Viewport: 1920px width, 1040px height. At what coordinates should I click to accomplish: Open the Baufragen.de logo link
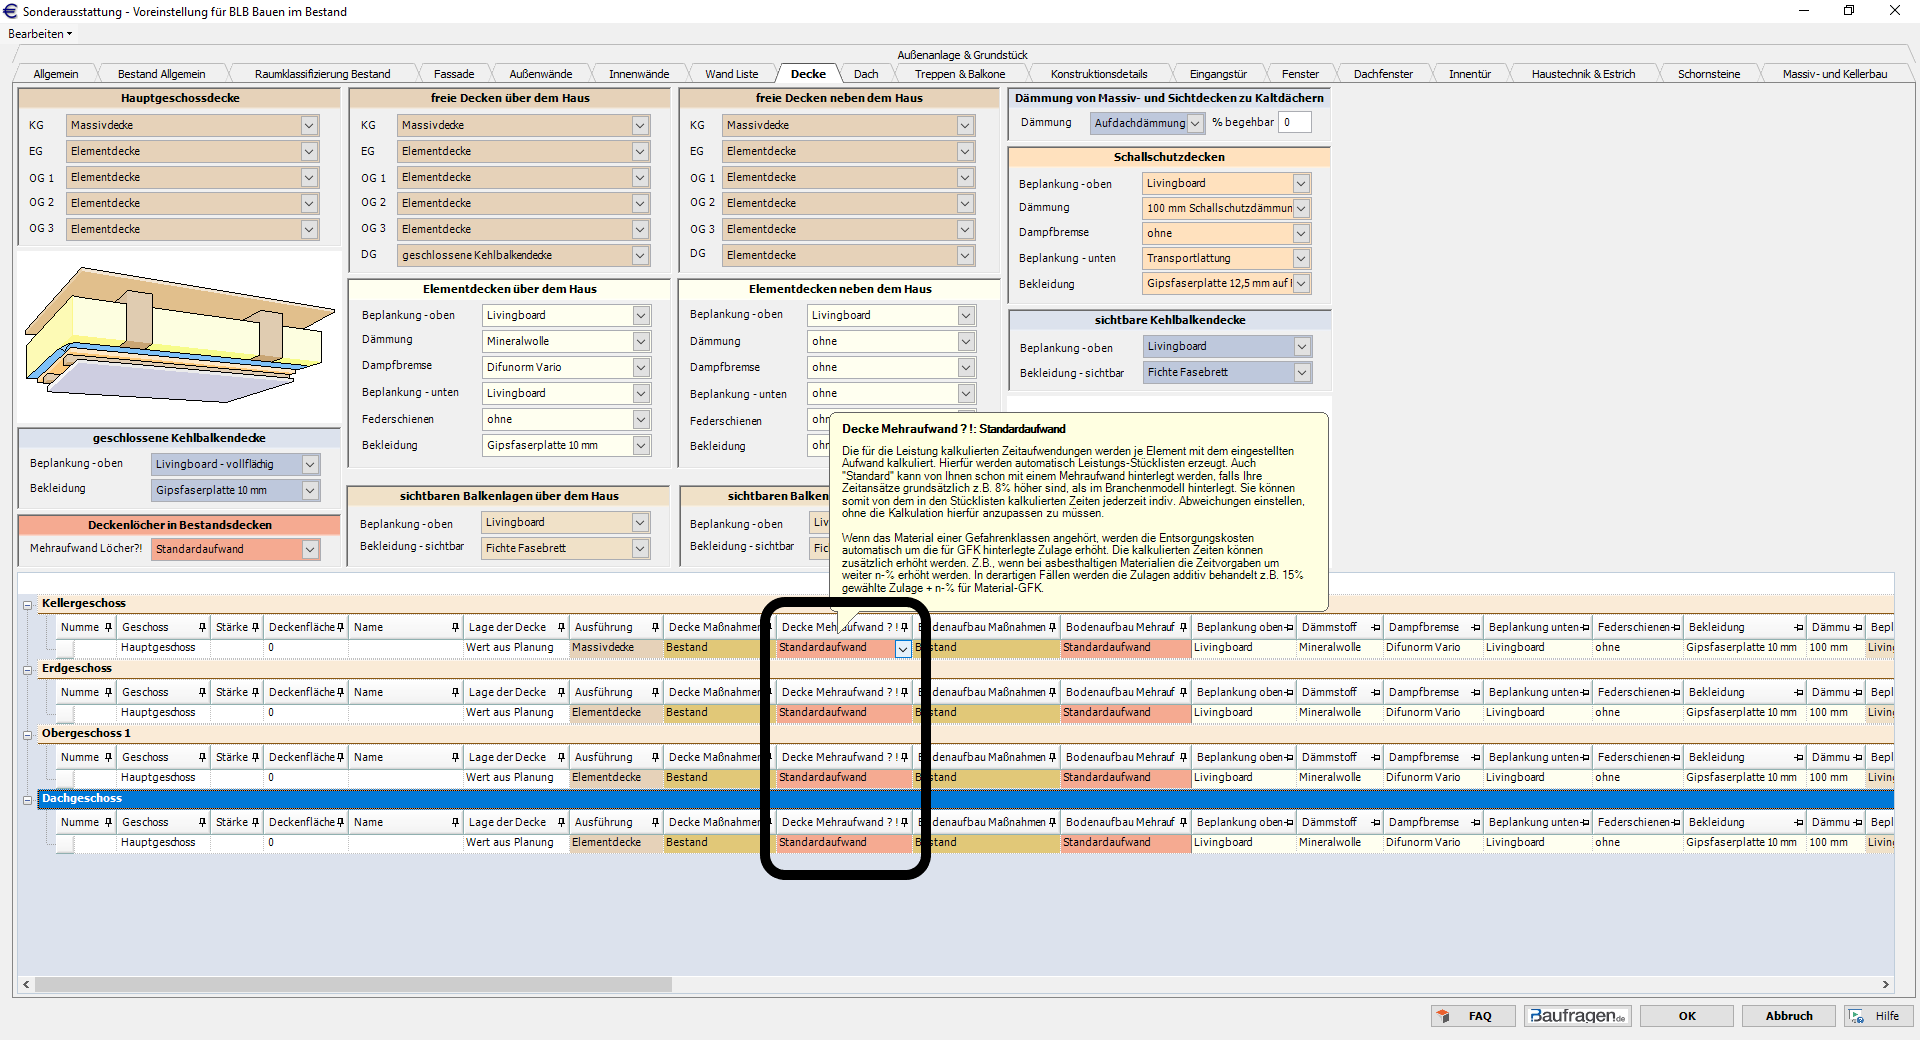[x=1577, y=1016]
